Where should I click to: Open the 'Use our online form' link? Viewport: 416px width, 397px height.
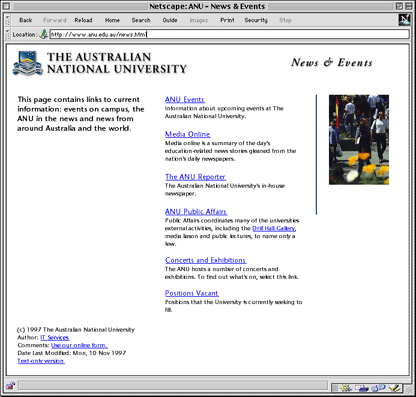tap(79, 345)
